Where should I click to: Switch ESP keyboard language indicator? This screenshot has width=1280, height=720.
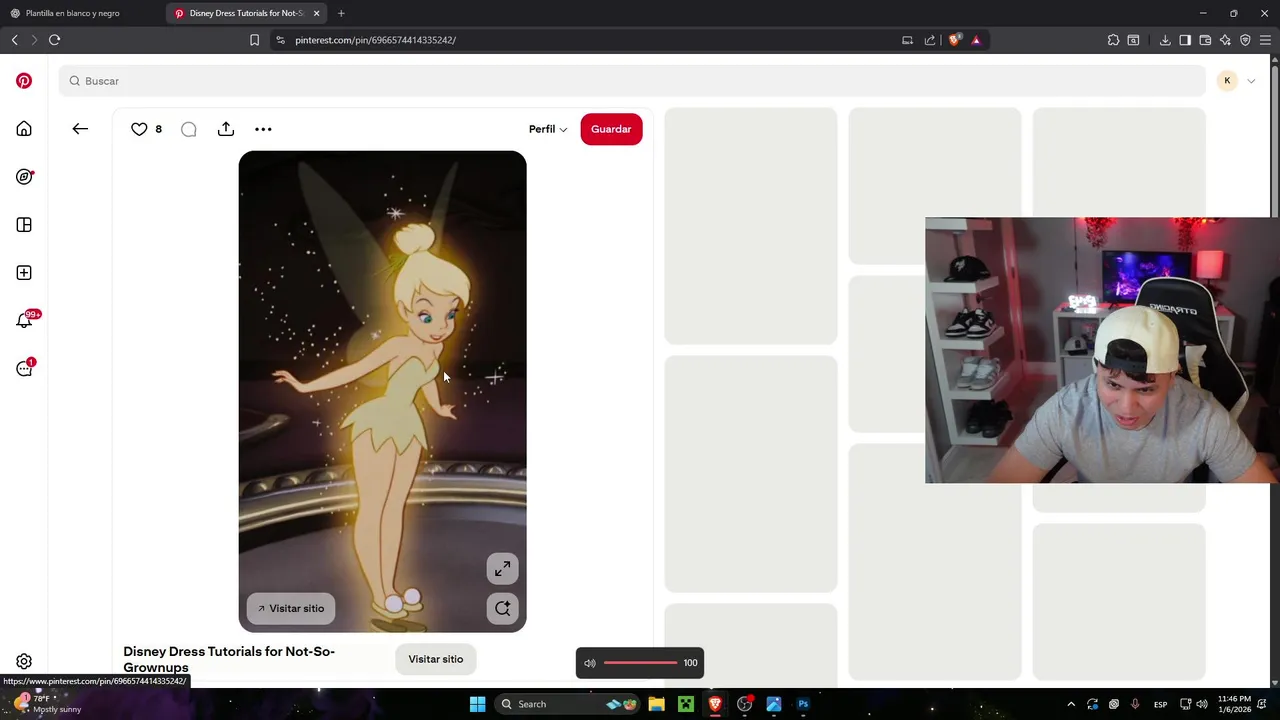pos(1160,704)
